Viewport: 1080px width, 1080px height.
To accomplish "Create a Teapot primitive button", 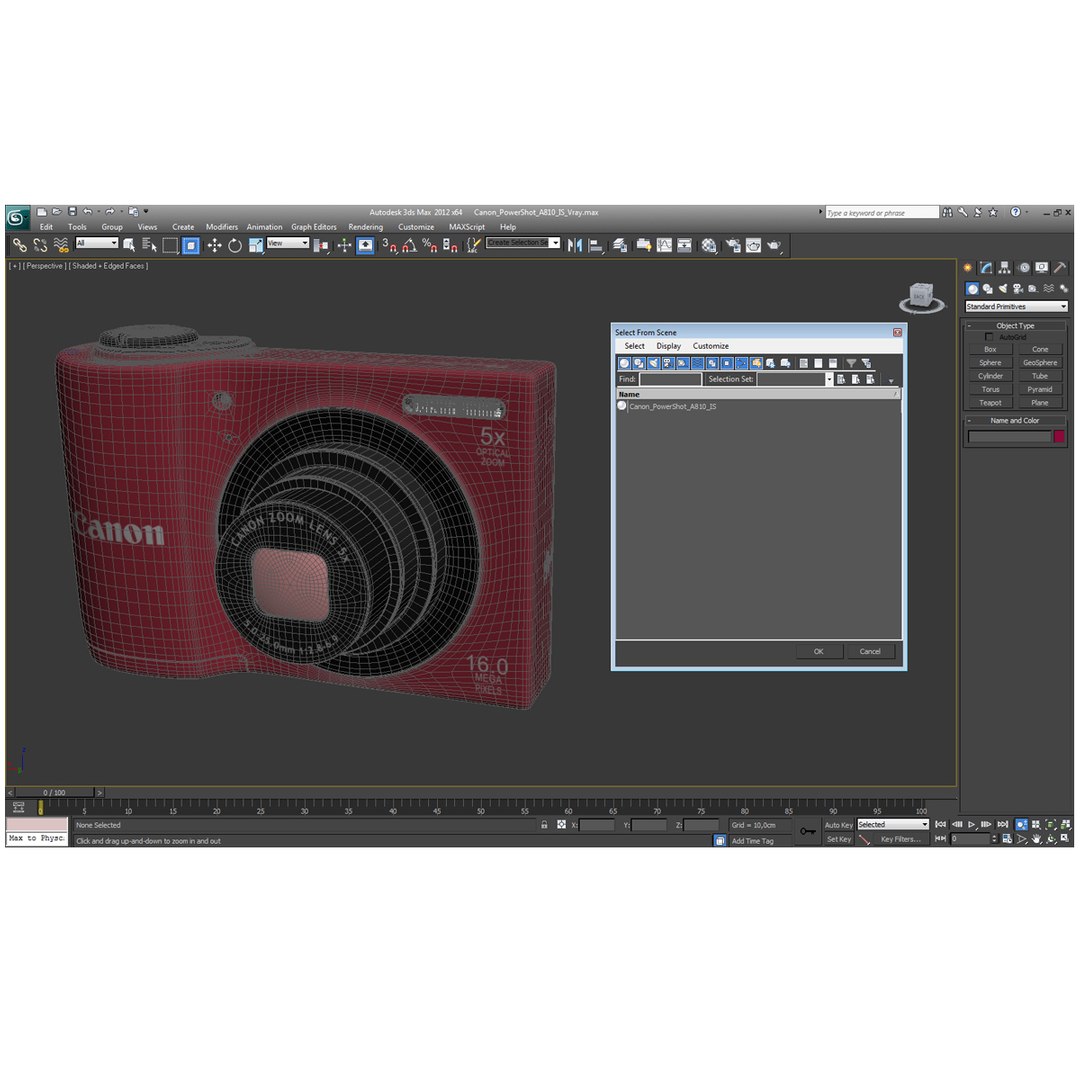I will tap(990, 403).
